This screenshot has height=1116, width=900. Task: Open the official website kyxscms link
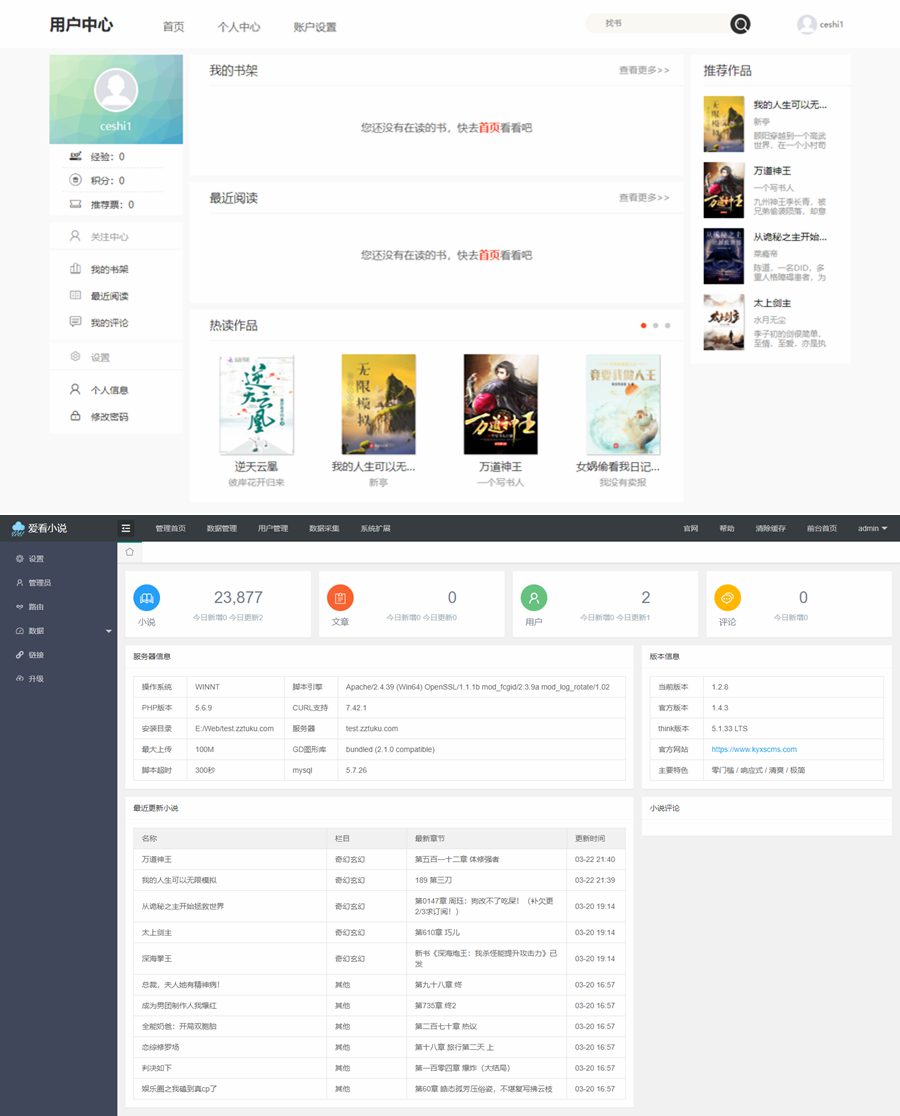pyautogui.click(x=754, y=749)
